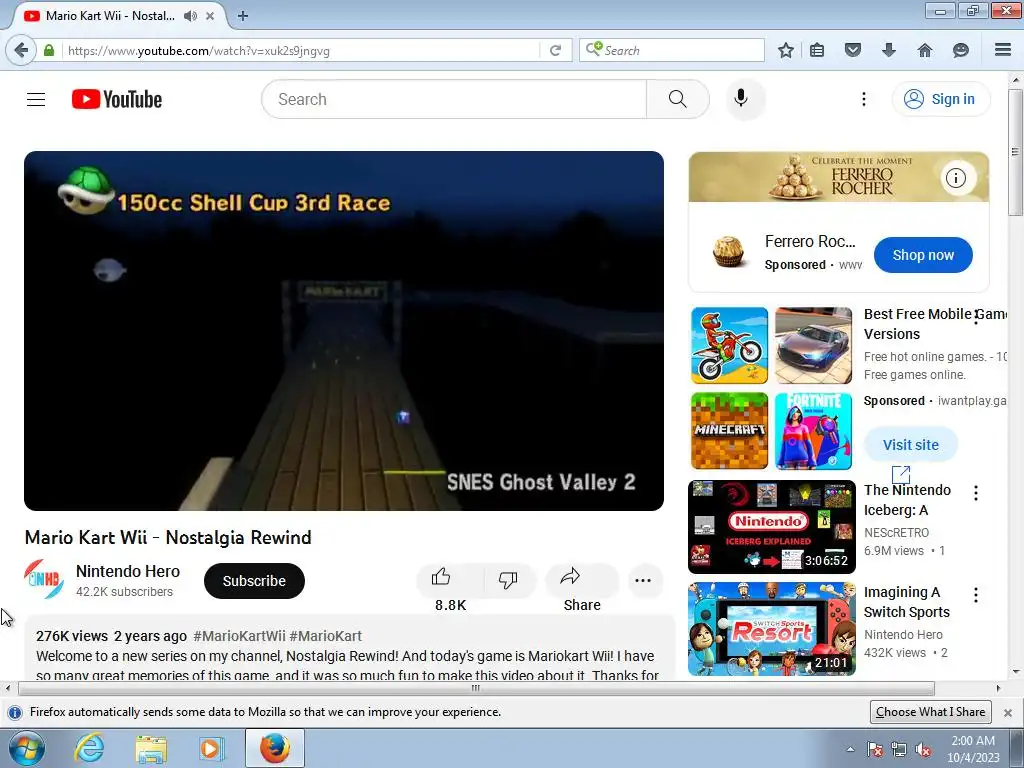This screenshot has width=1024, height=768.
Task: Open Firefox hamburger menu
Action: pyautogui.click(x=1003, y=50)
